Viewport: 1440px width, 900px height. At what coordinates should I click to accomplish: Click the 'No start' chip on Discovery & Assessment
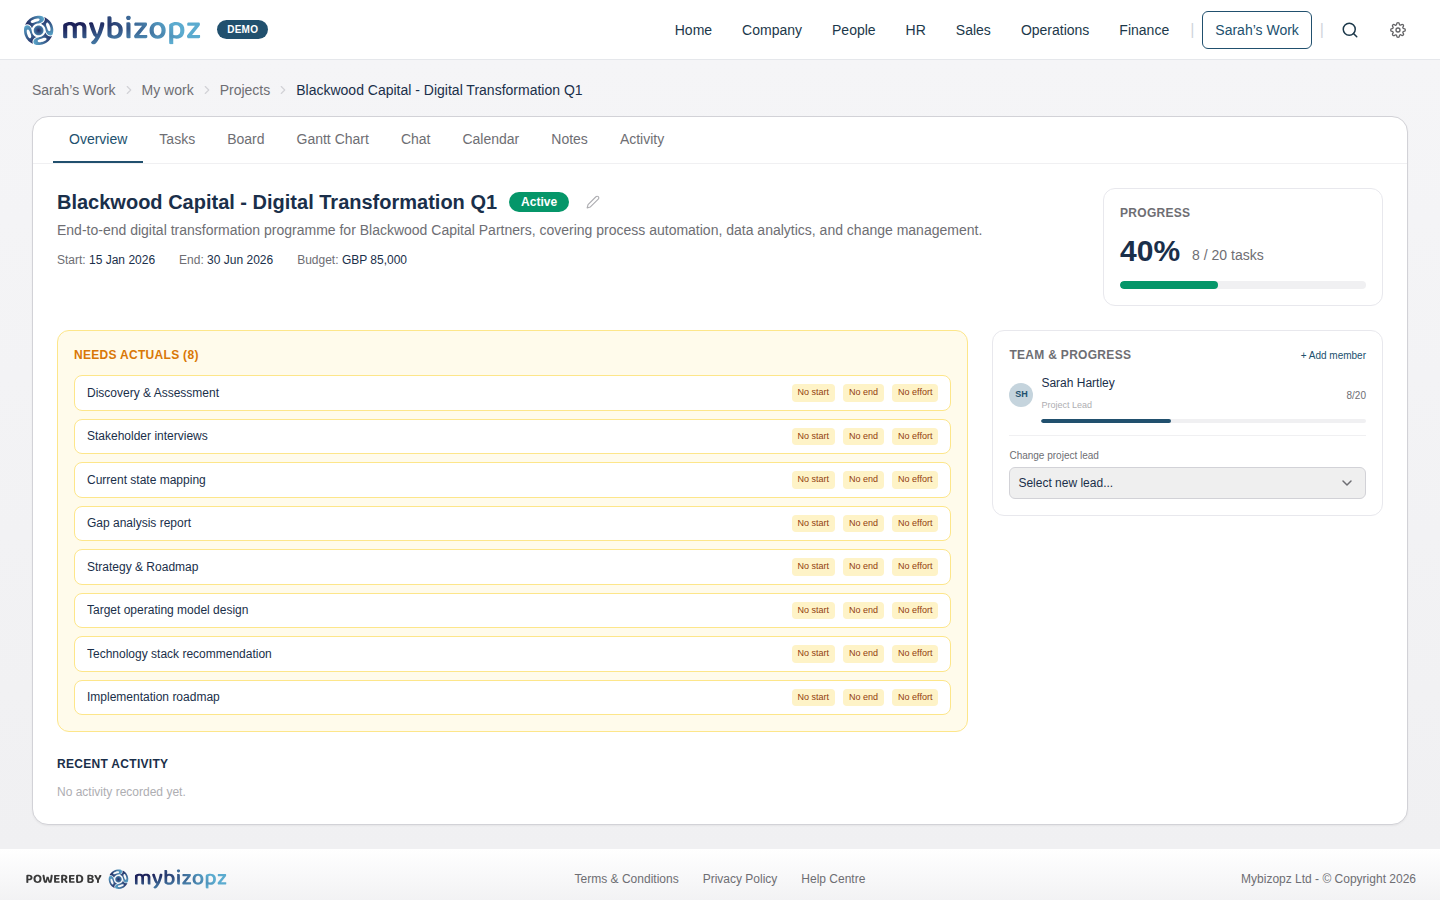(813, 392)
